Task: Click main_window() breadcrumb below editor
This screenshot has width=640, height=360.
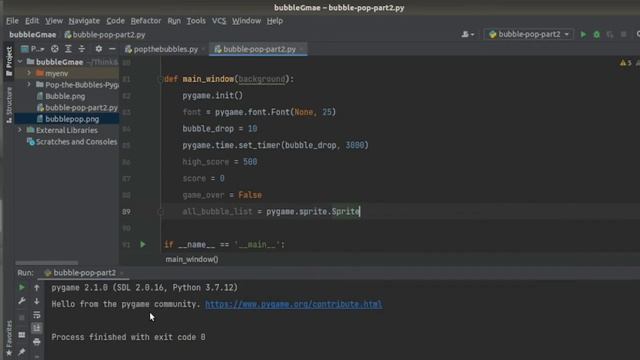Action: [192, 260]
